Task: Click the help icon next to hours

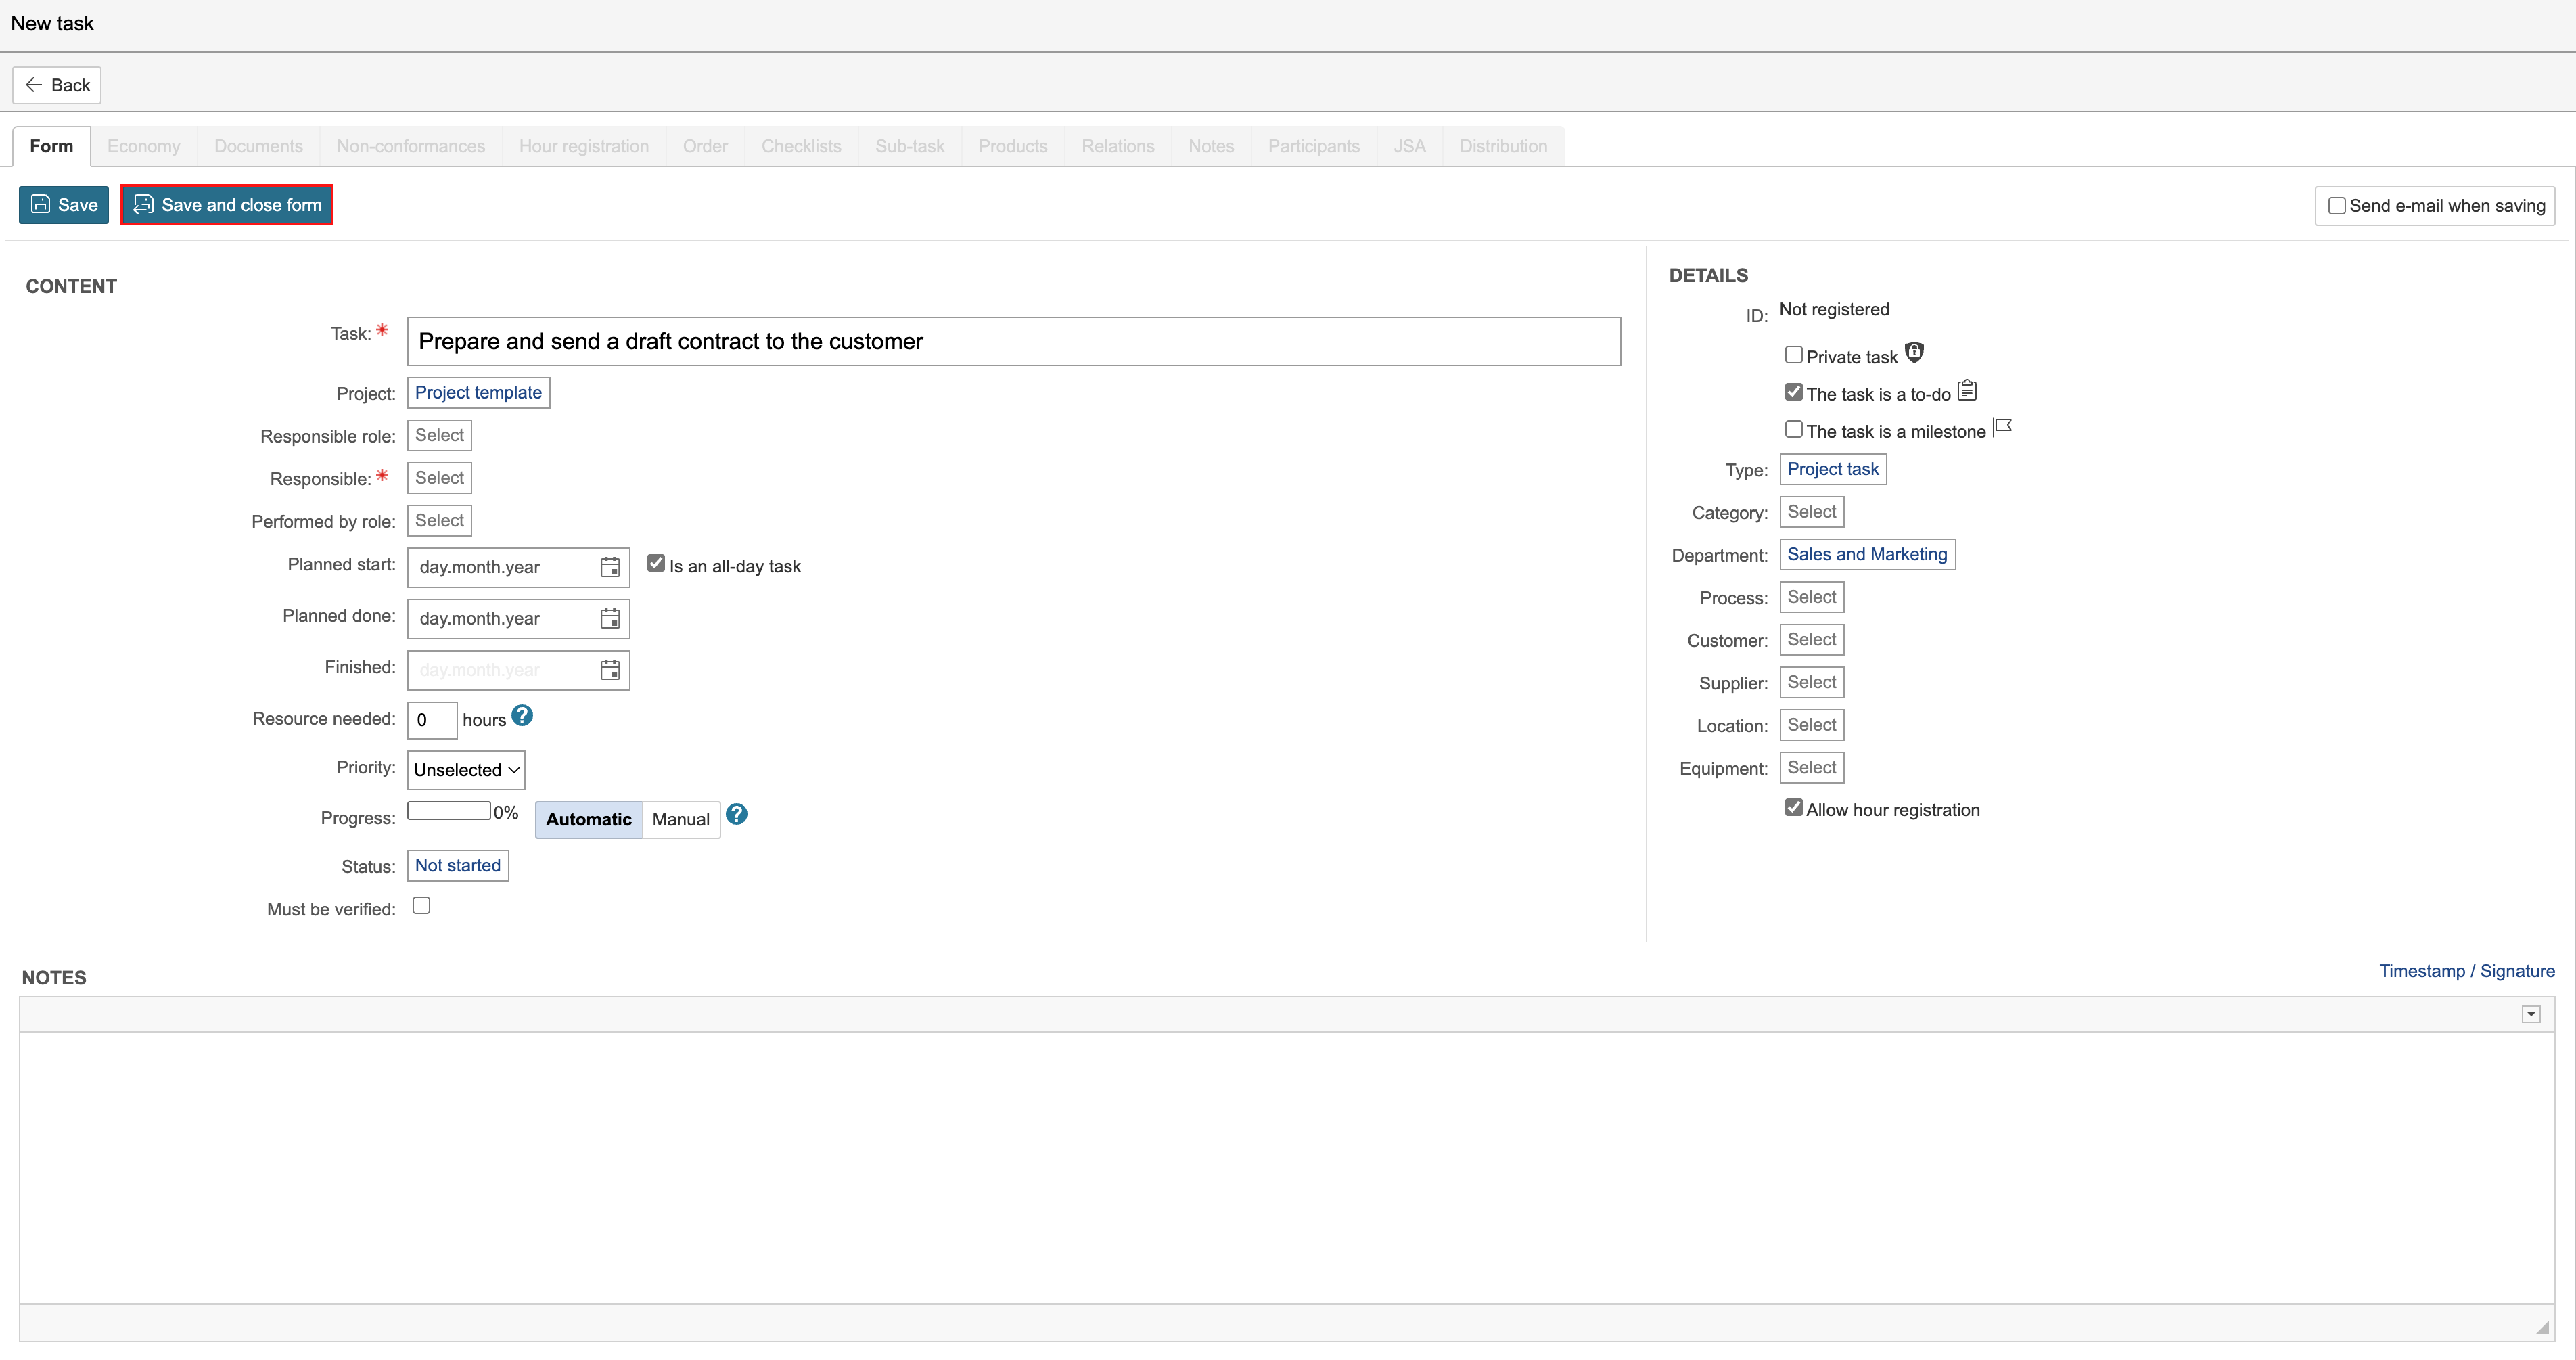Action: pyautogui.click(x=522, y=716)
